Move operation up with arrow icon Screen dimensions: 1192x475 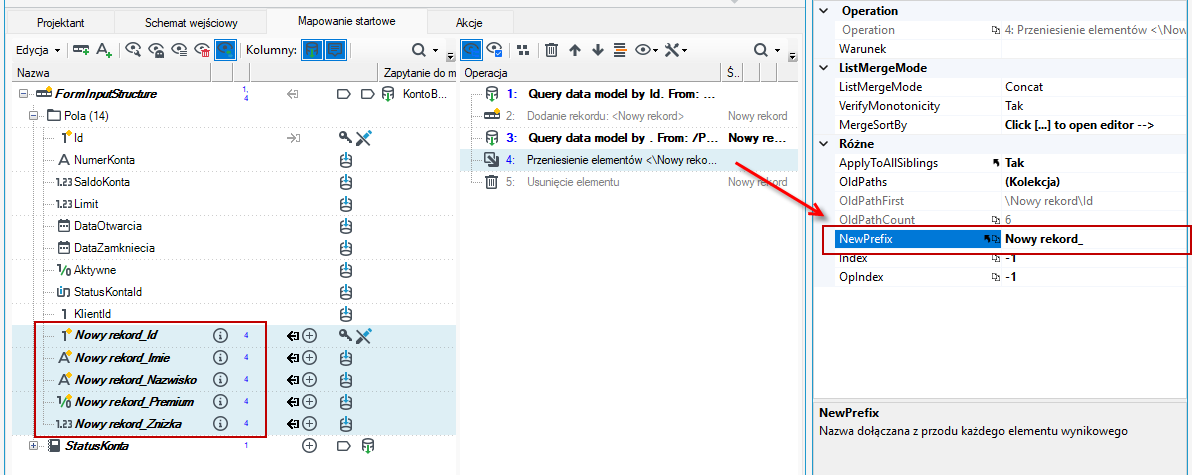point(575,50)
